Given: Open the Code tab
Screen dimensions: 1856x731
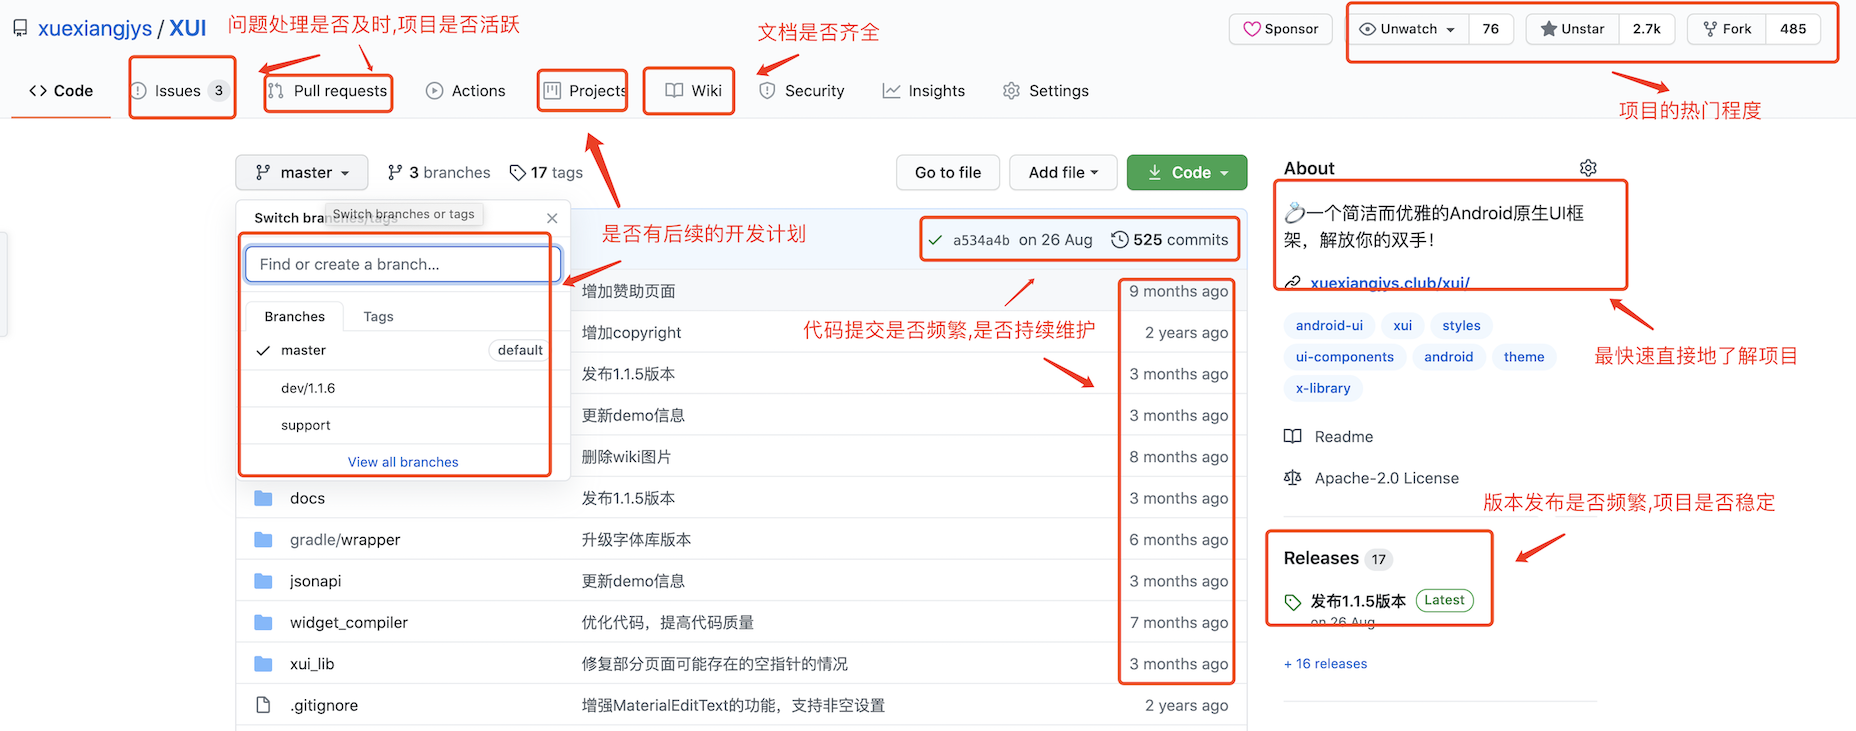Looking at the screenshot, I should pos(61,91).
